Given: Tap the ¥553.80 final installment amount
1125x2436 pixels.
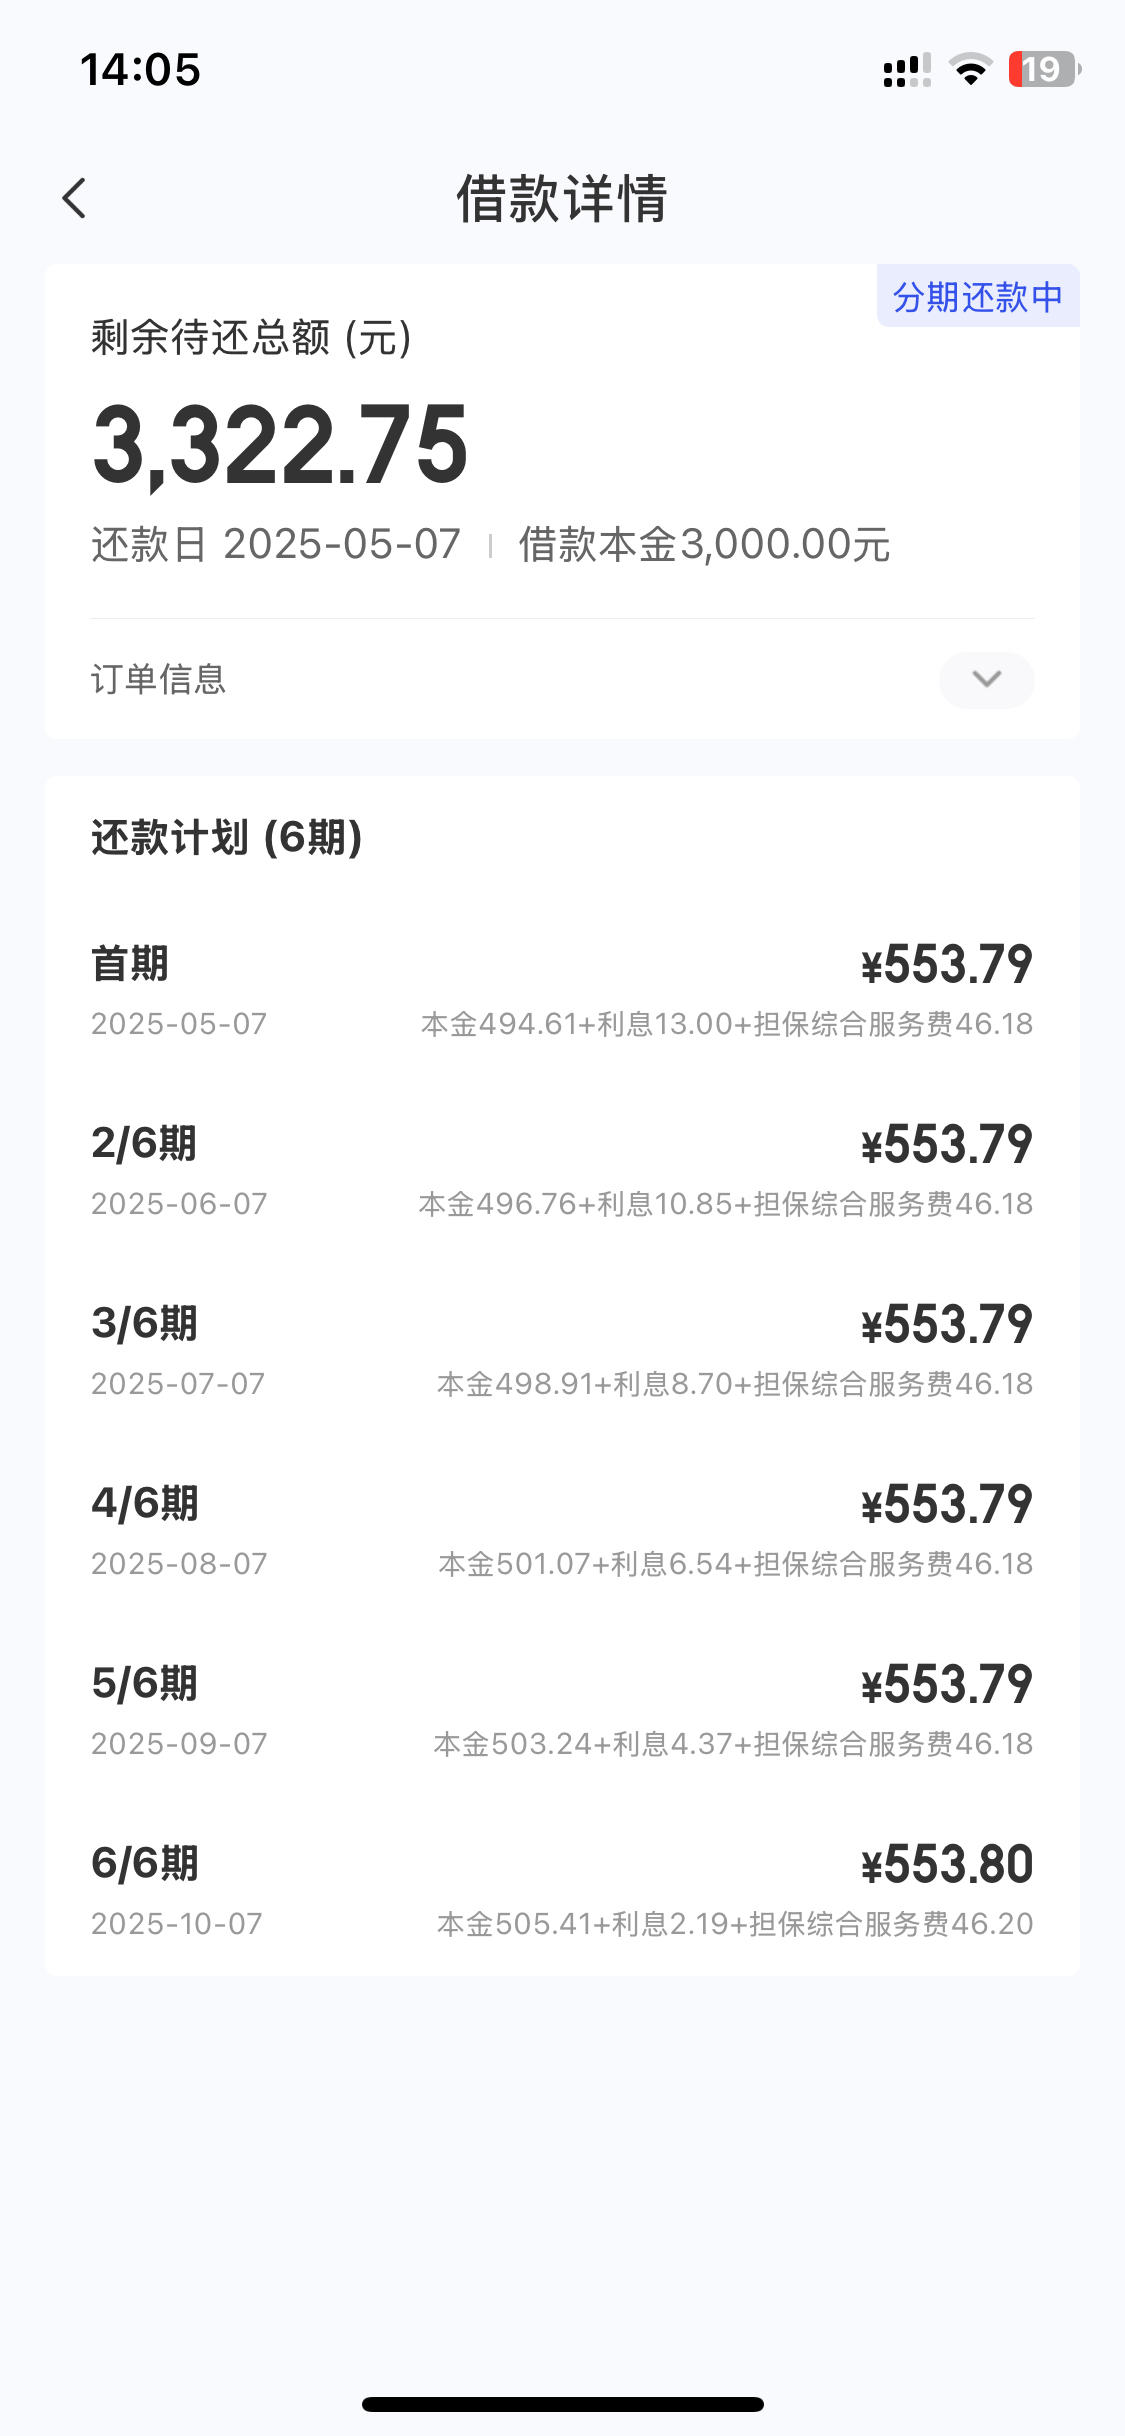Looking at the screenshot, I should (947, 1864).
